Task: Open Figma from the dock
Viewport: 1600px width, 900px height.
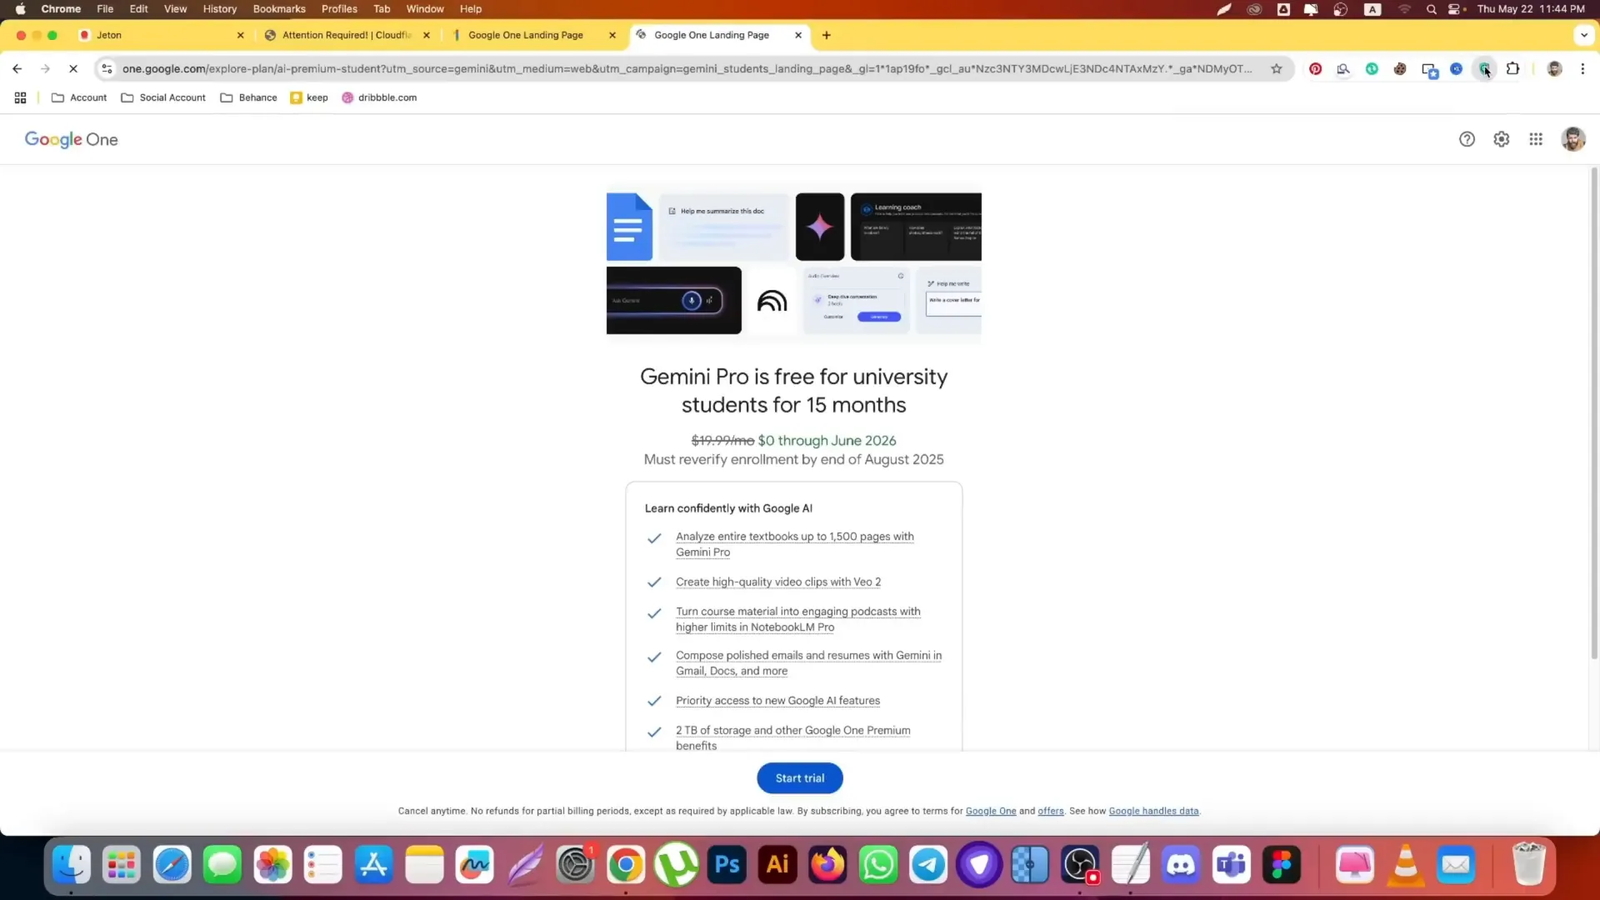Action: tap(1281, 865)
